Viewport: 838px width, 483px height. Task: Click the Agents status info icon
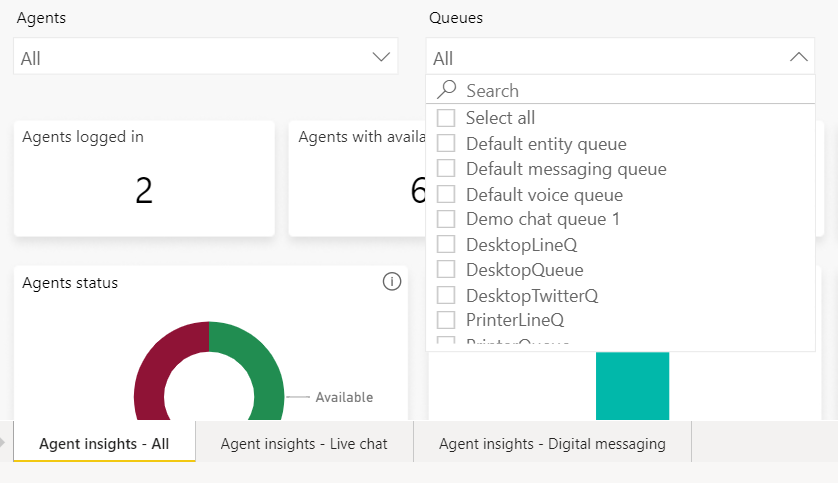[x=392, y=282]
